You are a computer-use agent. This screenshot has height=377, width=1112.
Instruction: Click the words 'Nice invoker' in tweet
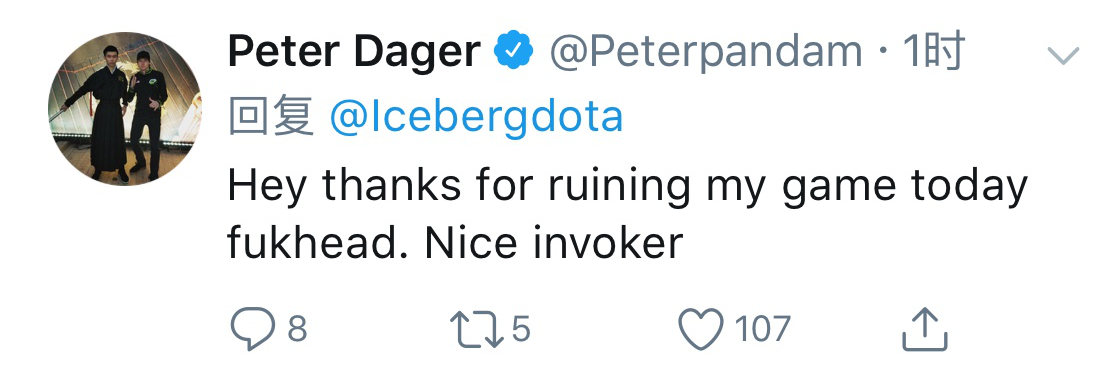coord(553,243)
